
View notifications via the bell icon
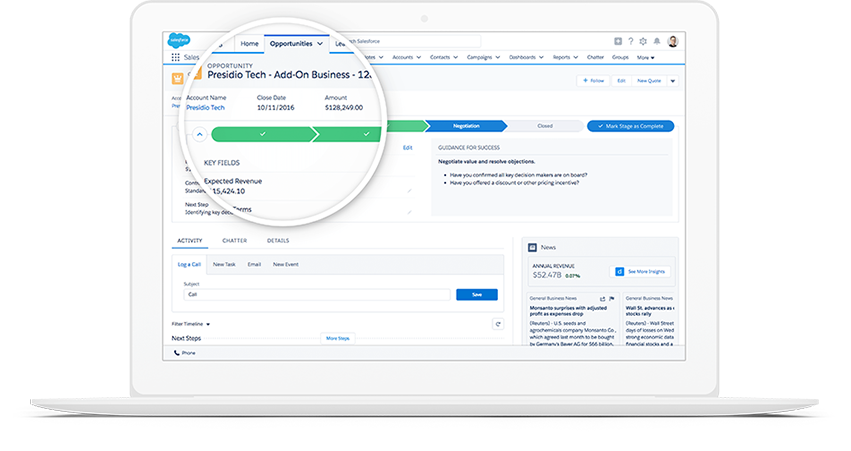point(657,41)
